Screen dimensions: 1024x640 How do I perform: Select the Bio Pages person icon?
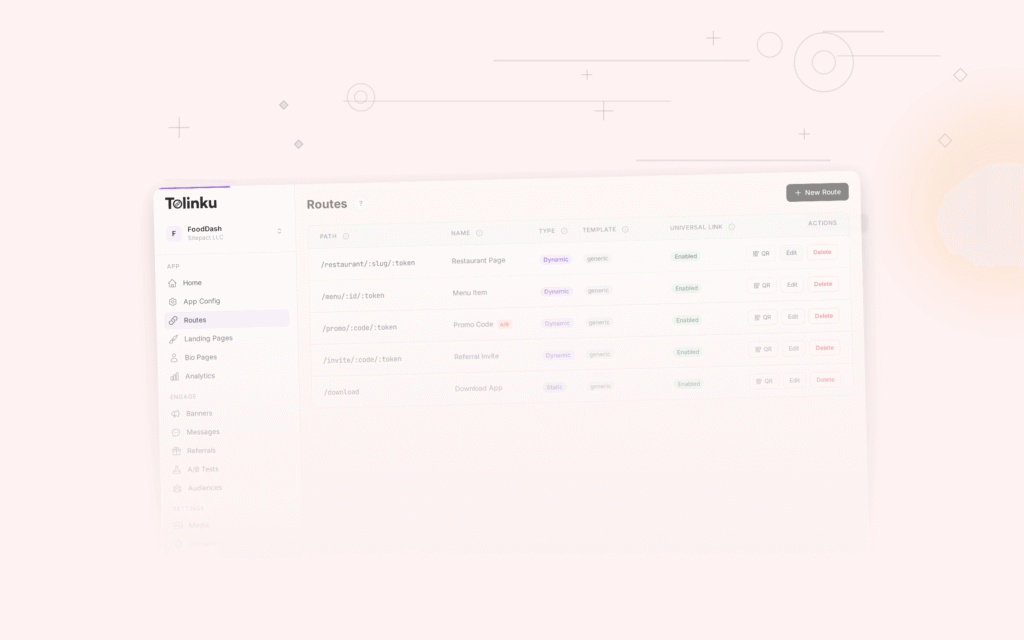(173, 357)
